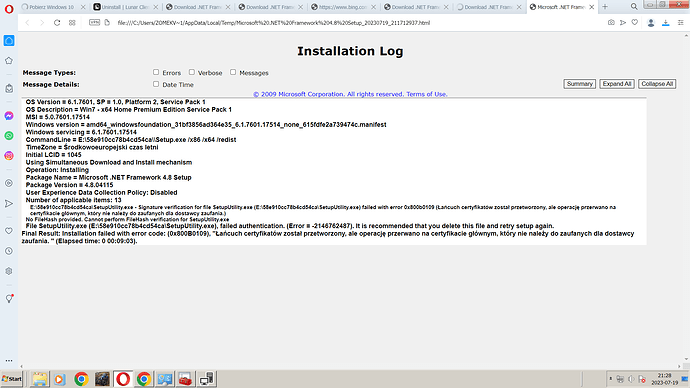Image resolution: width=690 pixels, height=388 pixels.
Task: Click the Collapse All button
Action: coord(657,84)
